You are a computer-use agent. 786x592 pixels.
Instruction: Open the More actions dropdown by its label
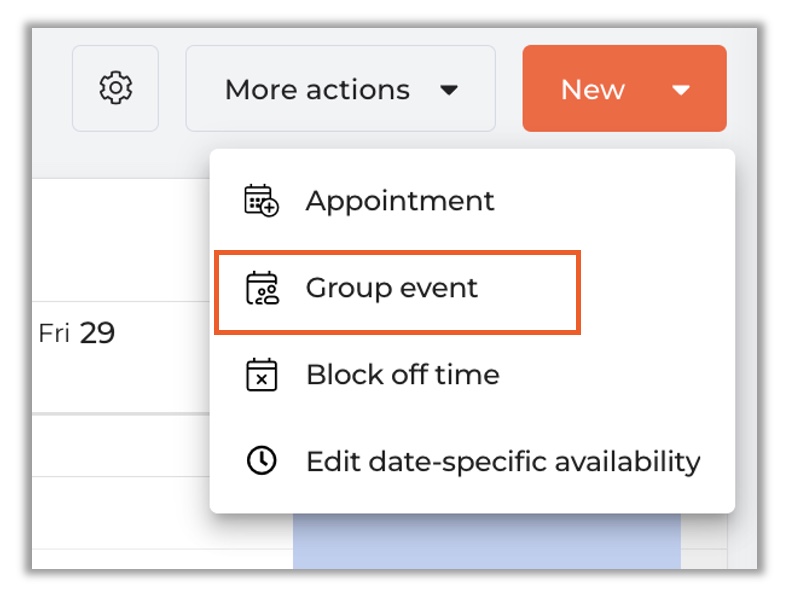click(x=317, y=90)
